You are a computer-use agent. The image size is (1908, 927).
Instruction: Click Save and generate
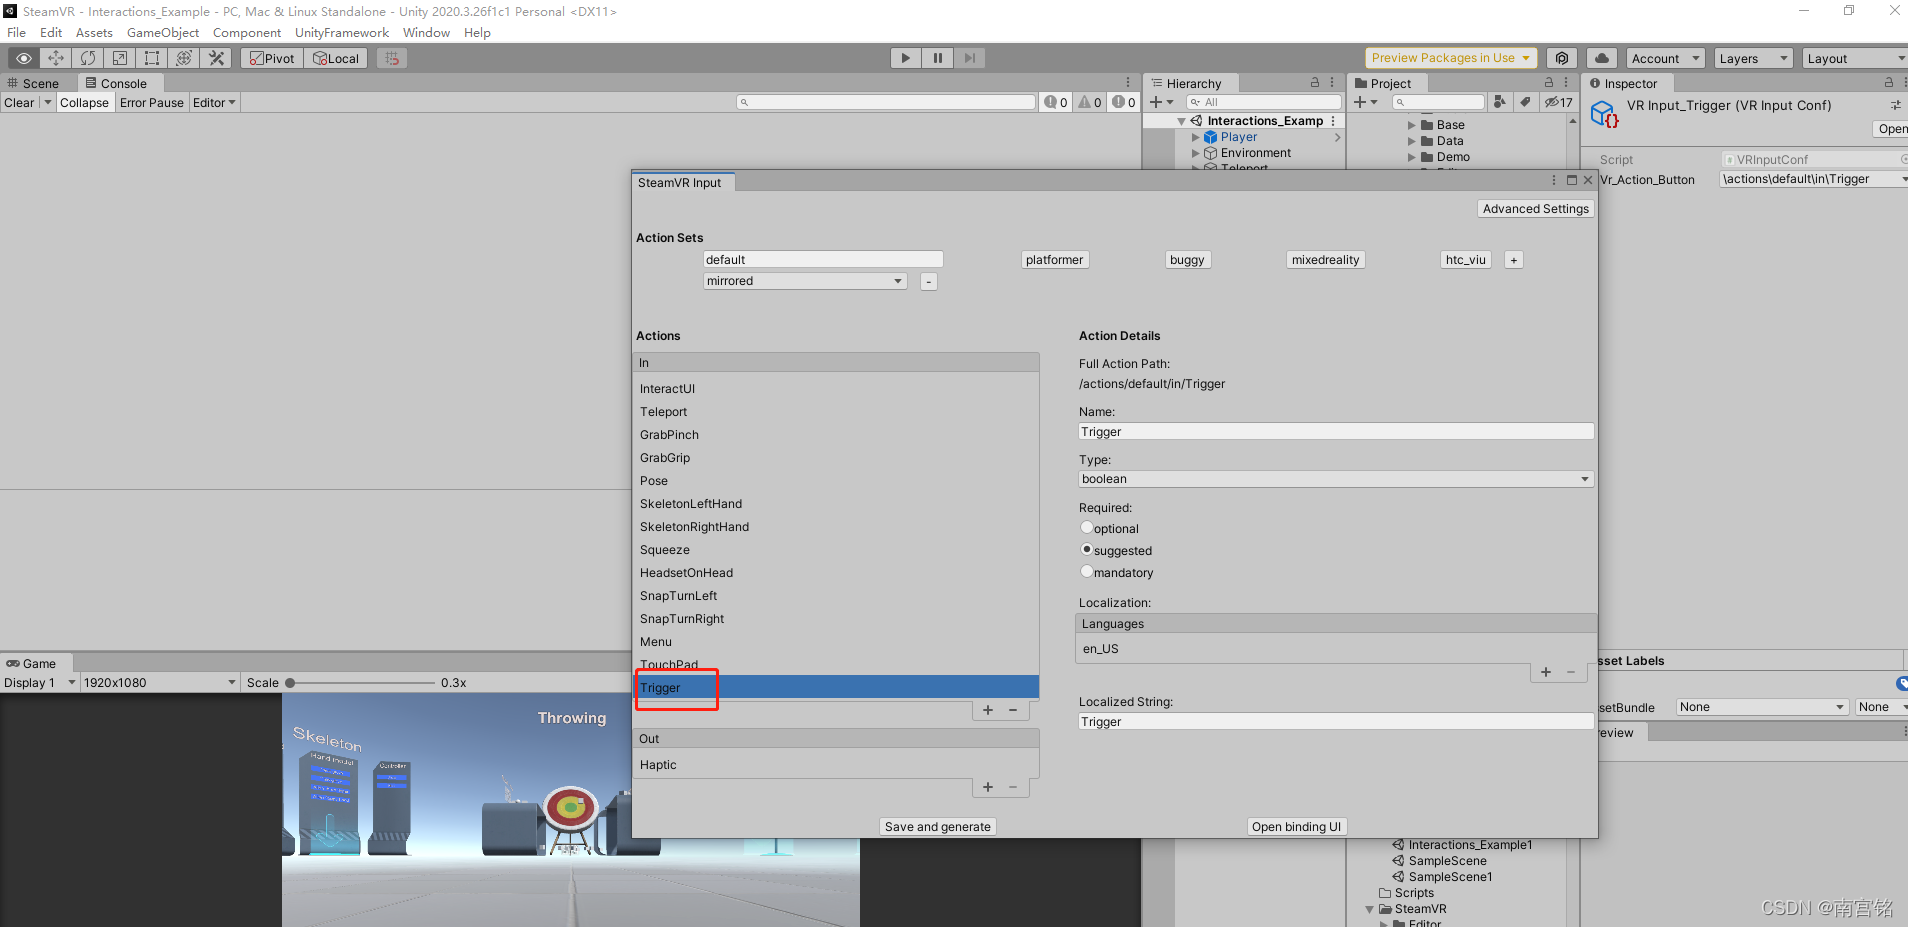tap(938, 827)
